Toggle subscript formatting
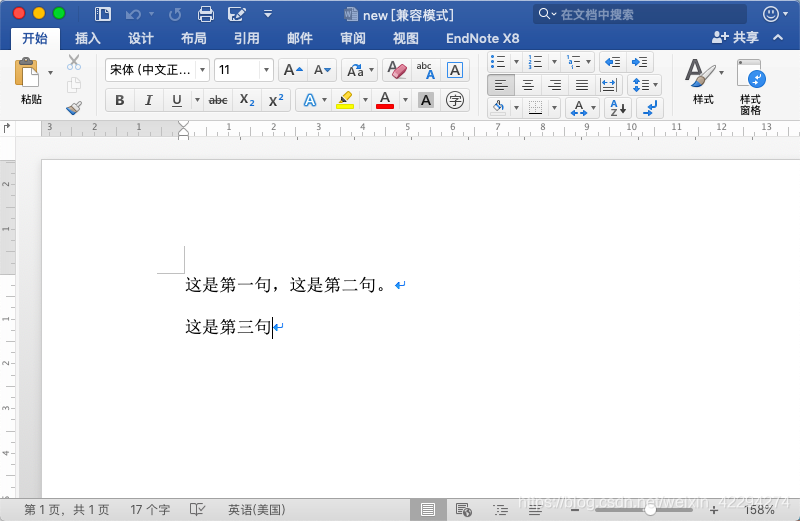 tap(247, 101)
